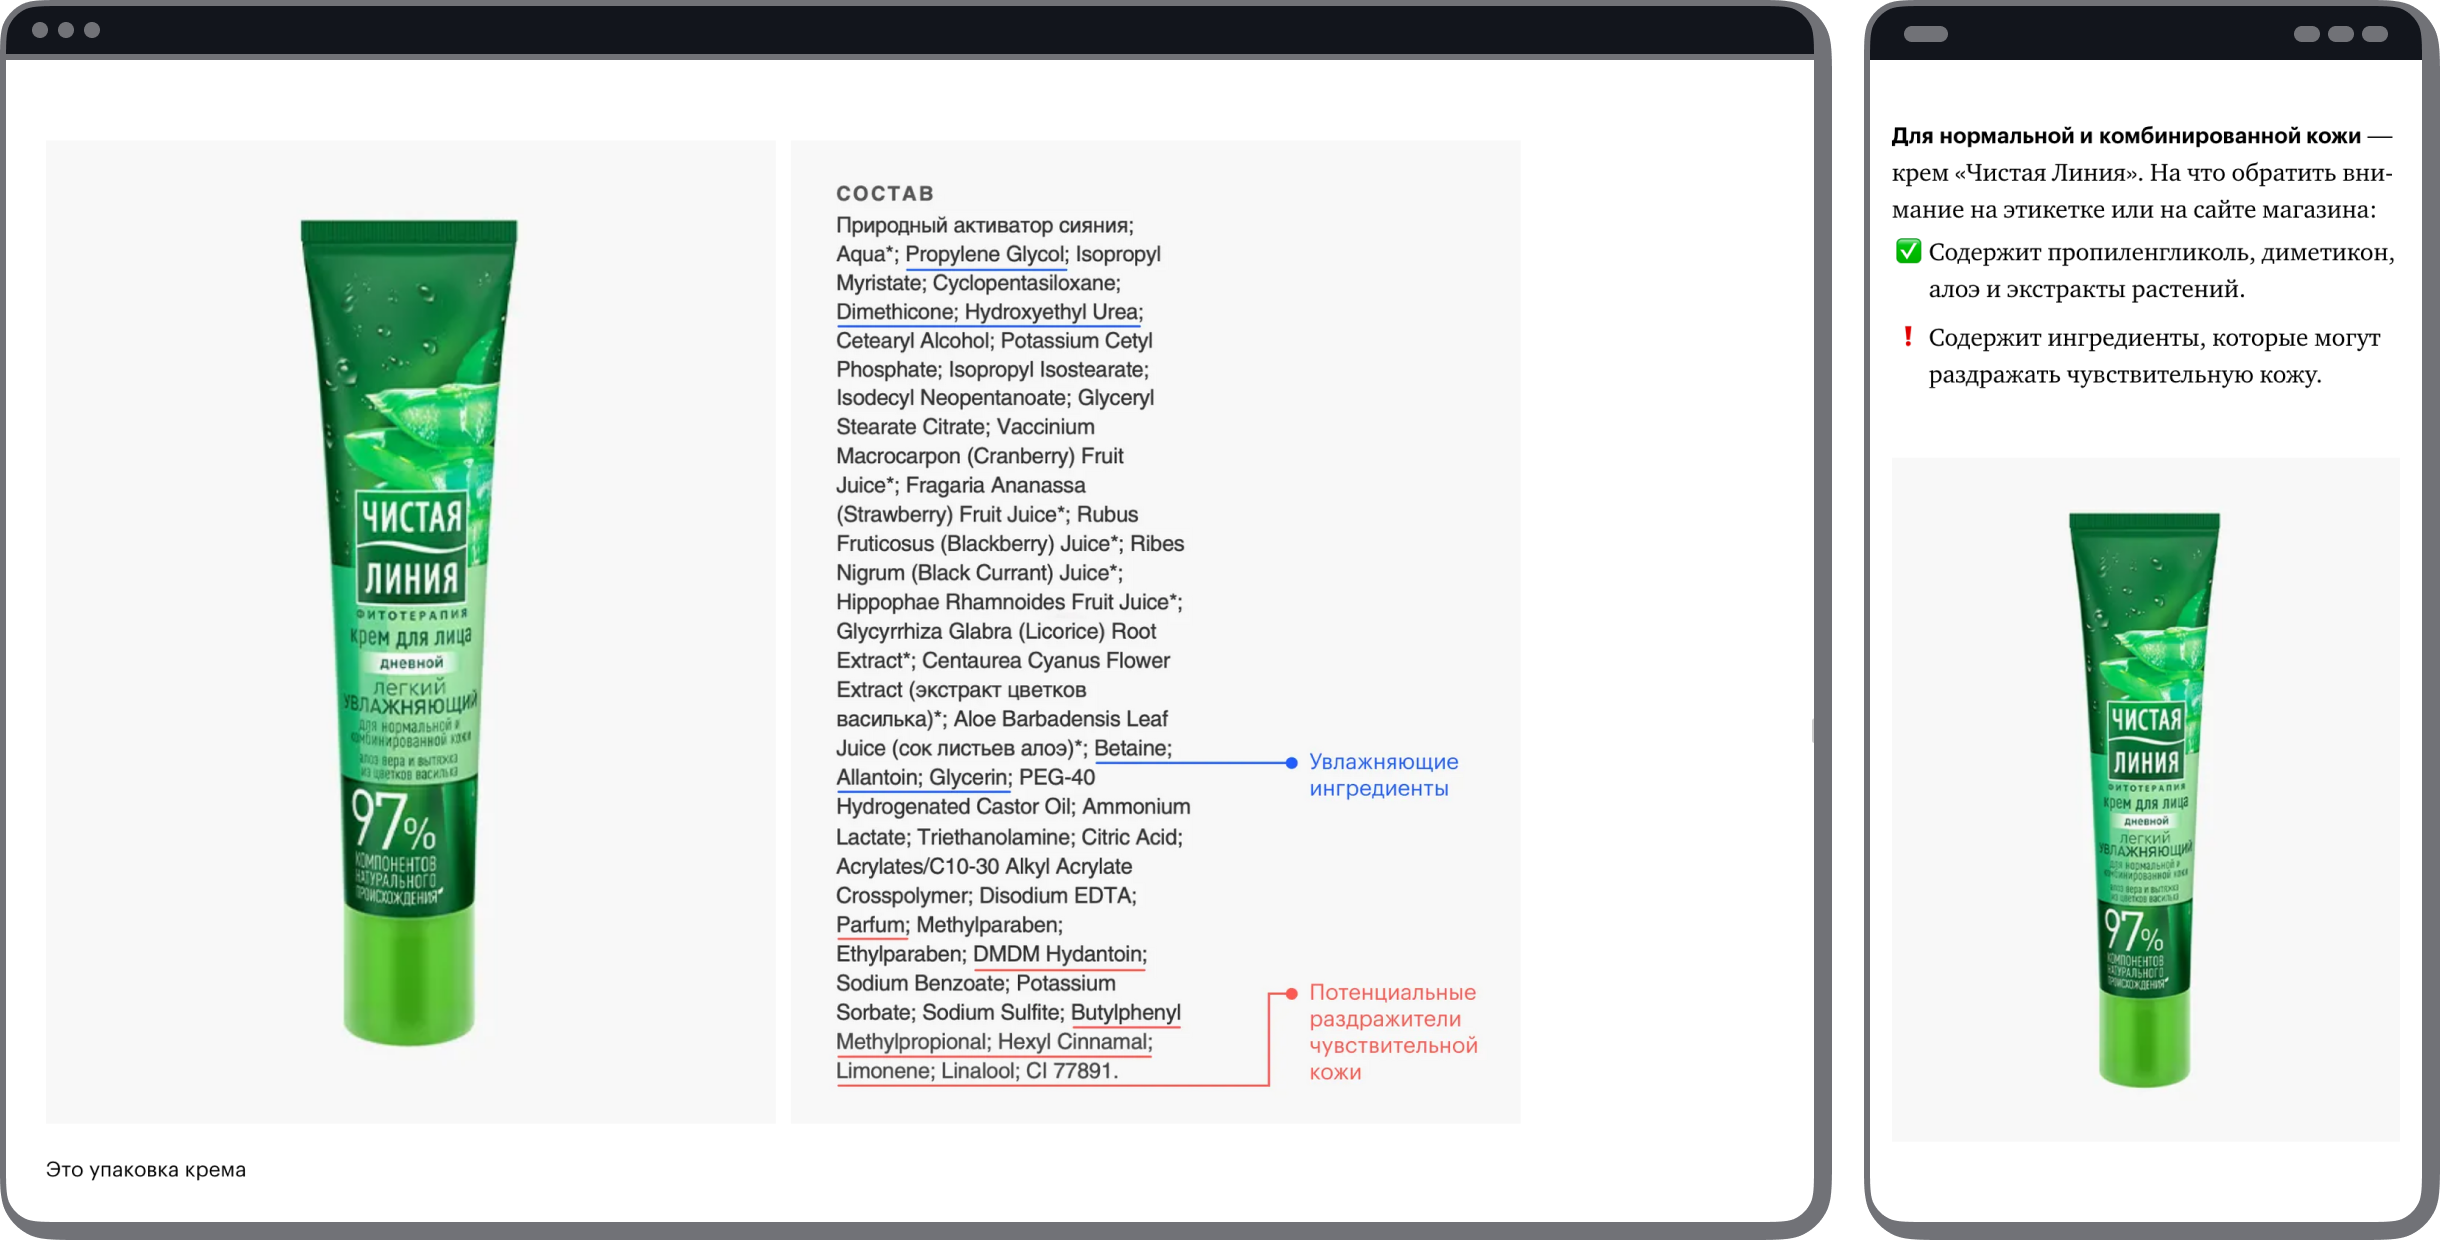This screenshot has height=1240, width=2440.
Task: Click rightmost pill in the mobile top bar
Action: [x=2375, y=34]
